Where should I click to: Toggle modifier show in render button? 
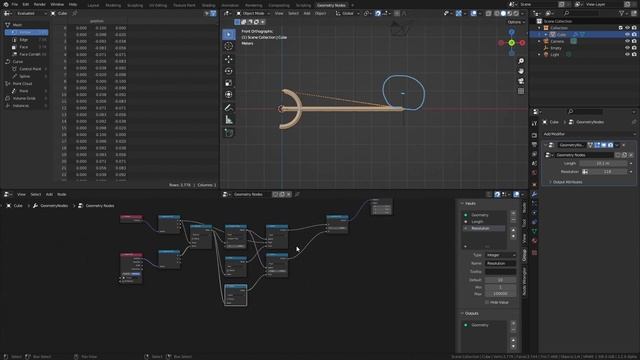click(610, 145)
